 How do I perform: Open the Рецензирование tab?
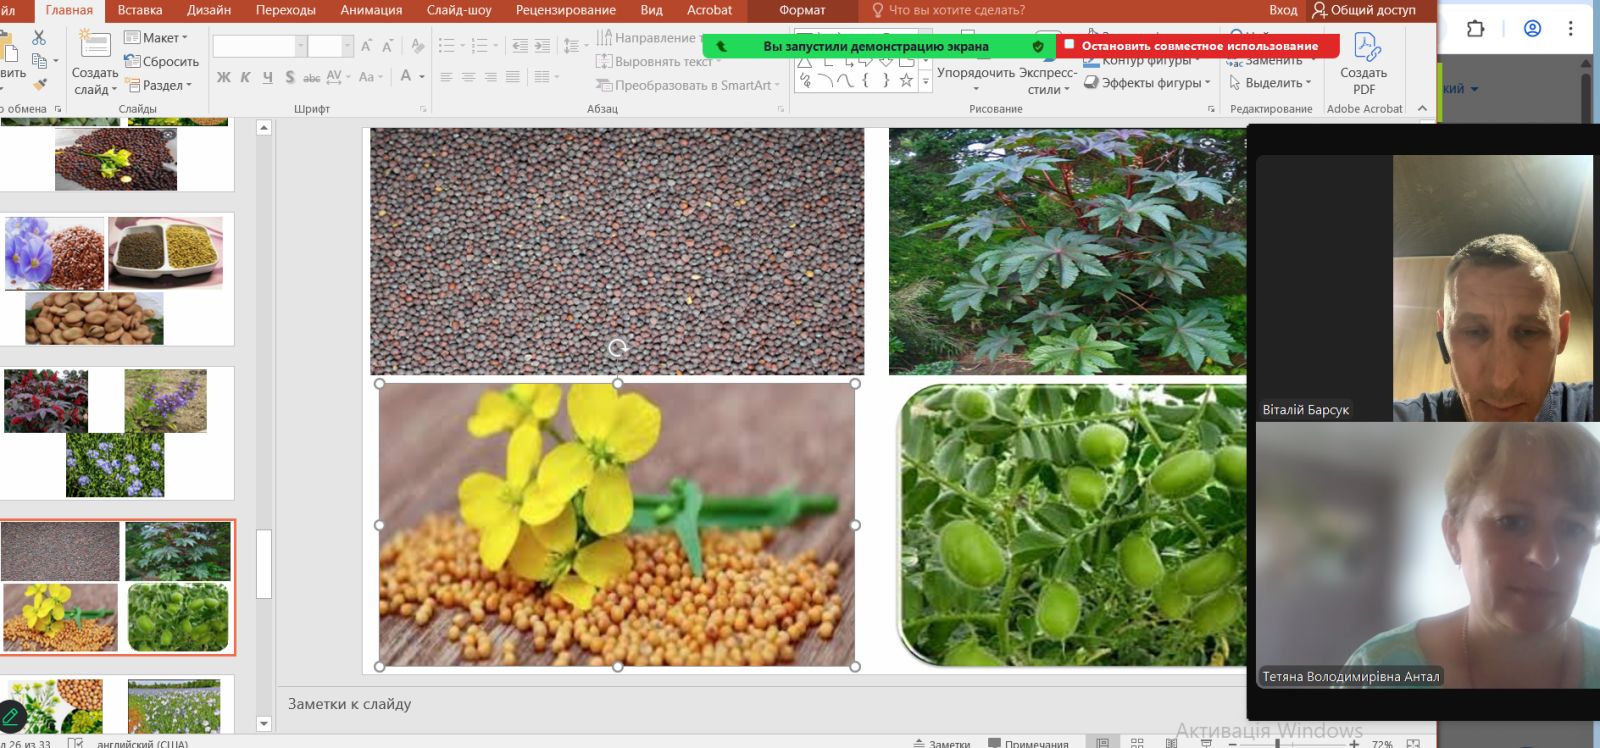566,10
